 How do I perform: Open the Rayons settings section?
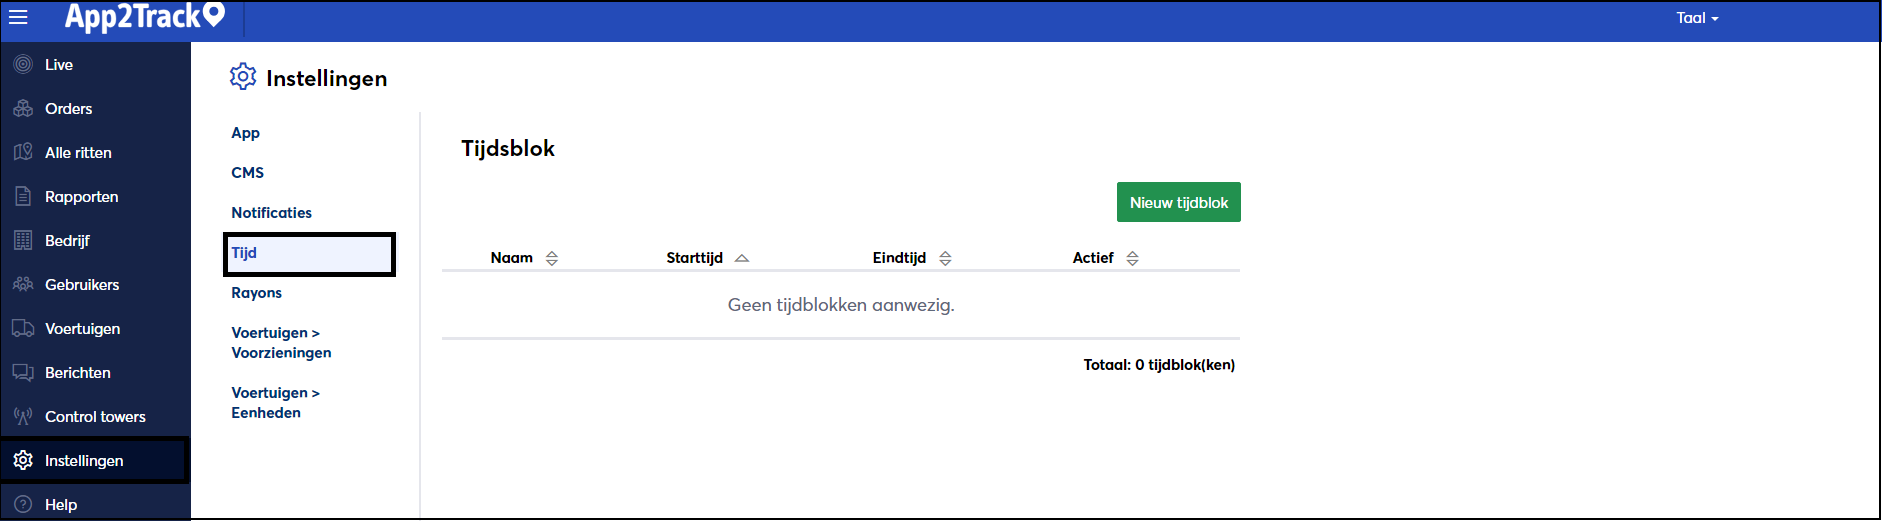coord(256,293)
